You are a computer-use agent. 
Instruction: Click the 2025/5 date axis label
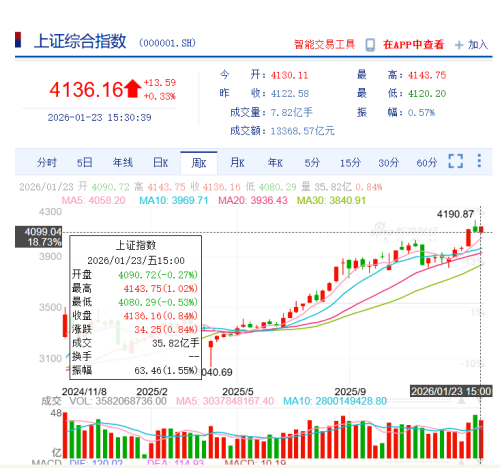tap(238, 391)
